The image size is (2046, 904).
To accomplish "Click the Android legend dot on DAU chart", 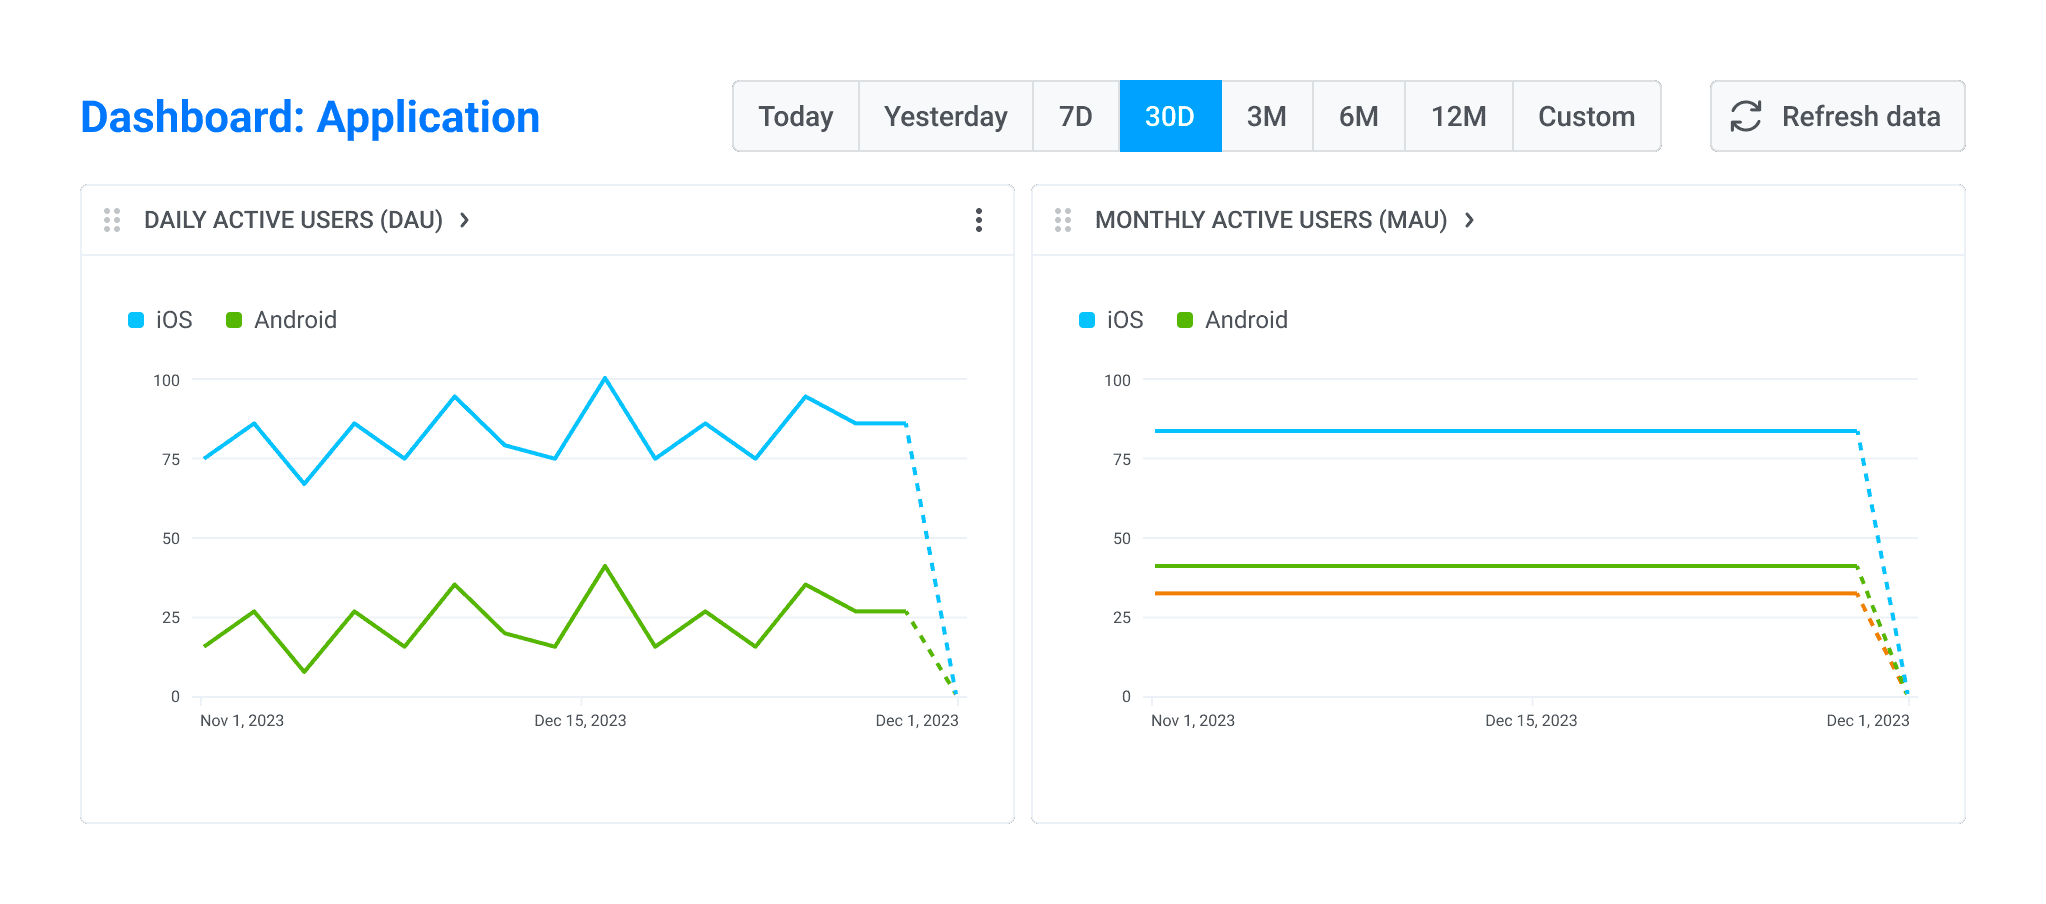I will coord(232,319).
